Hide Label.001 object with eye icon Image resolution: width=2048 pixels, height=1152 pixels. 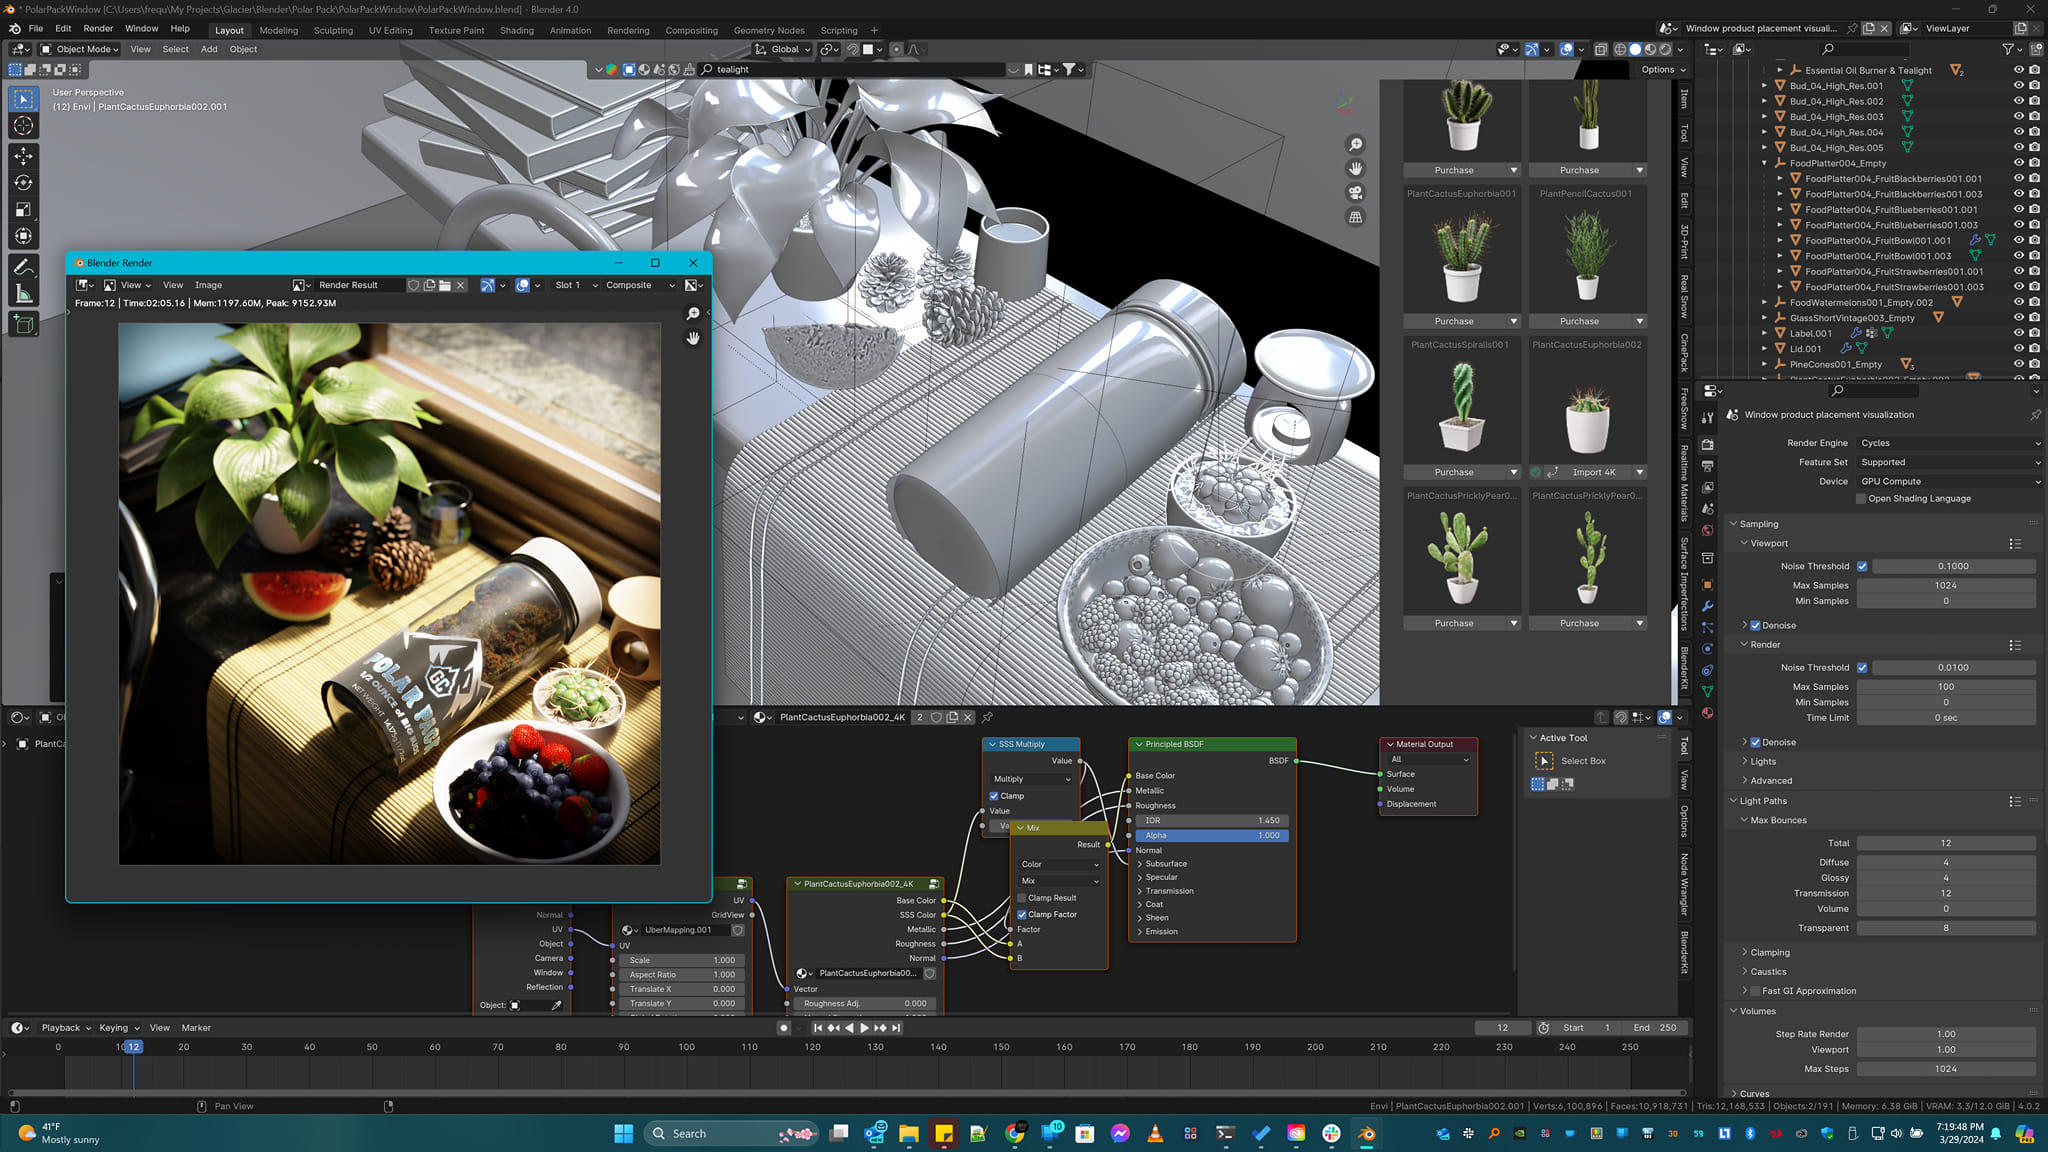click(2019, 333)
